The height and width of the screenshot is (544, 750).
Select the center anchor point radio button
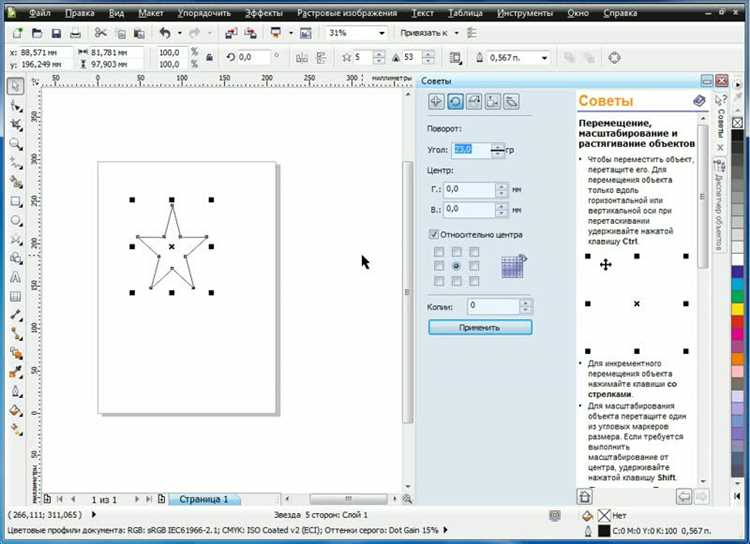click(456, 266)
